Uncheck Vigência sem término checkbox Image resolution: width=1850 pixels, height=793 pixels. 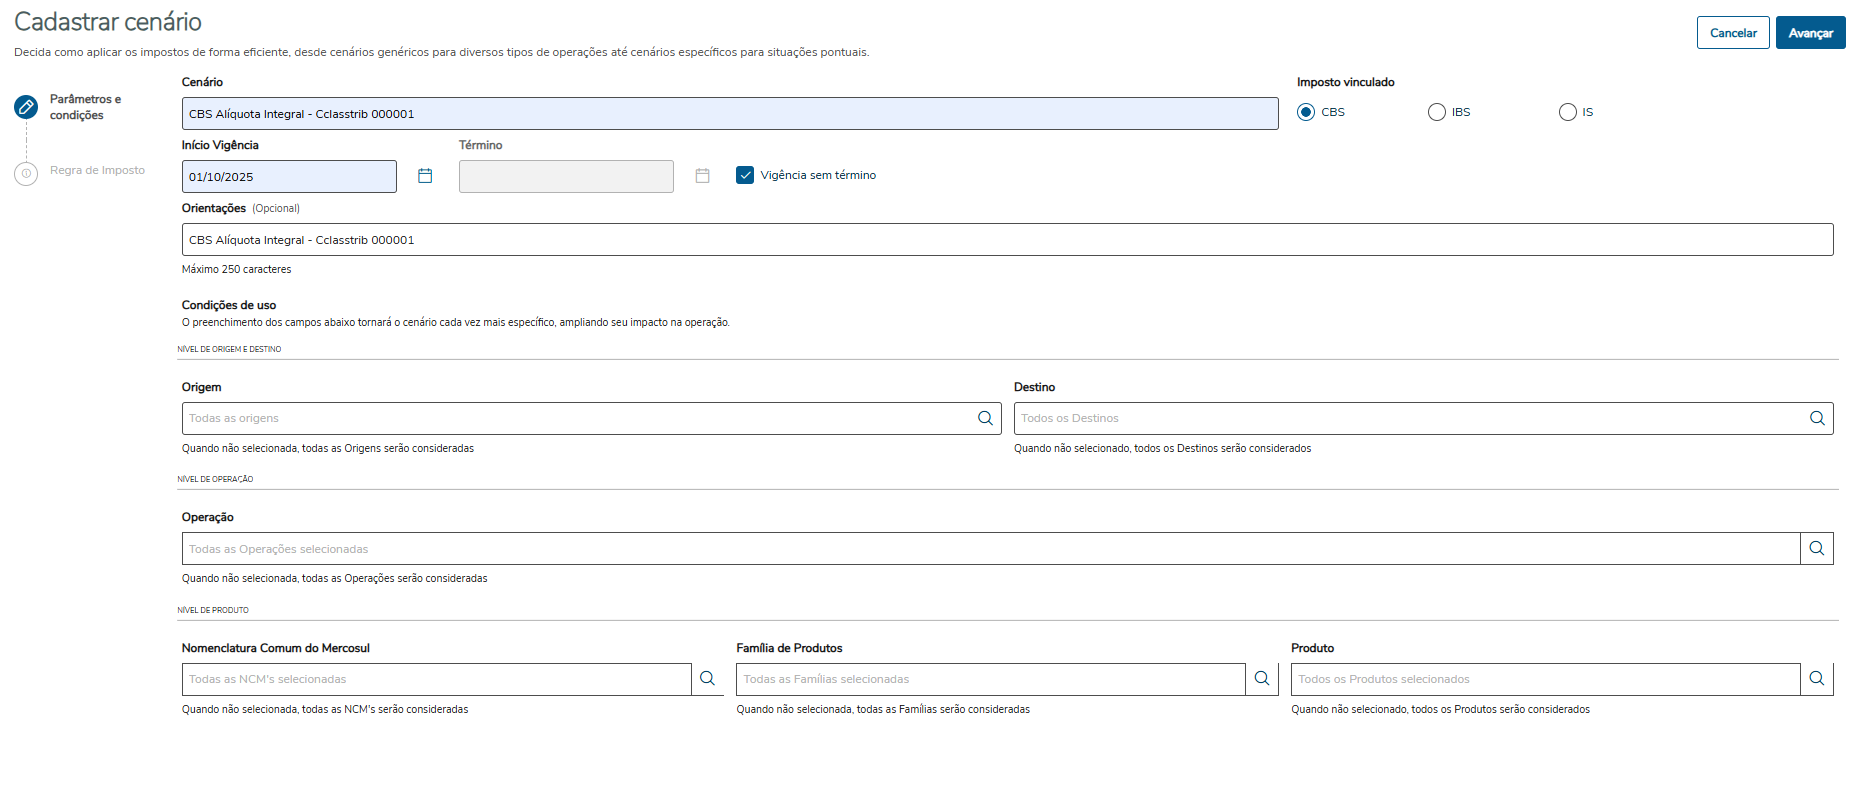745,175
